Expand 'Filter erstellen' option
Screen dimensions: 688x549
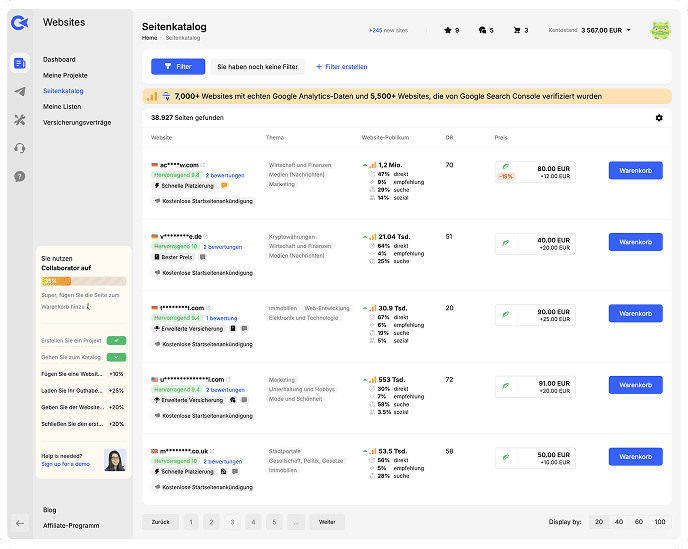coord(341,67)
